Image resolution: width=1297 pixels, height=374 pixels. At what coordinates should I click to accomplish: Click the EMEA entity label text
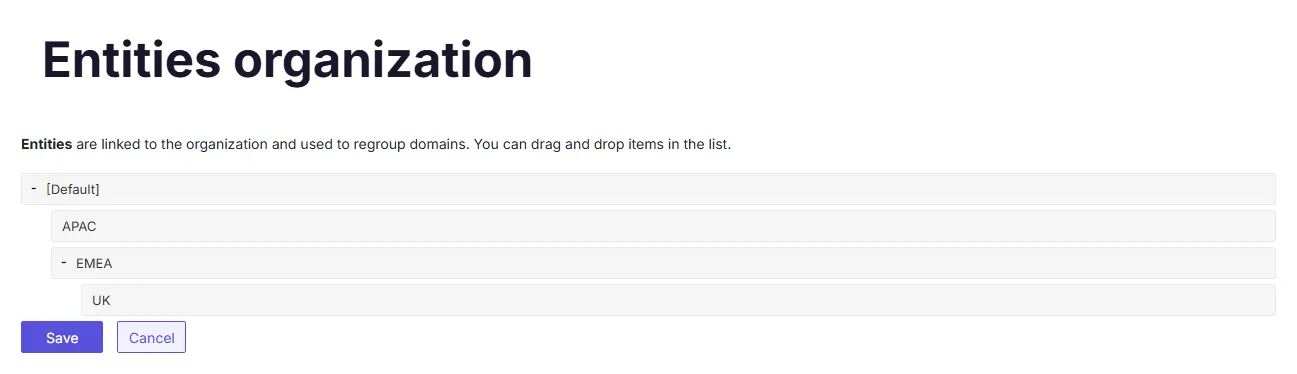95,263
